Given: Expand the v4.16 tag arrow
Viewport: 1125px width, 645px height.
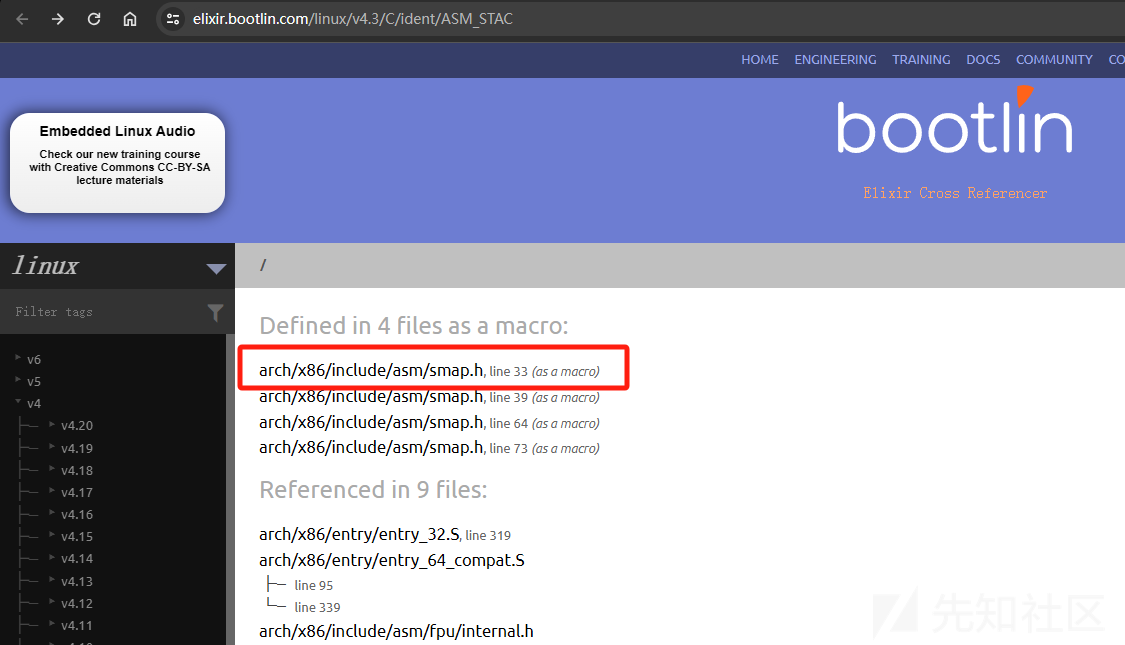Looking at the screenshot, I should (x=52, y=512).
